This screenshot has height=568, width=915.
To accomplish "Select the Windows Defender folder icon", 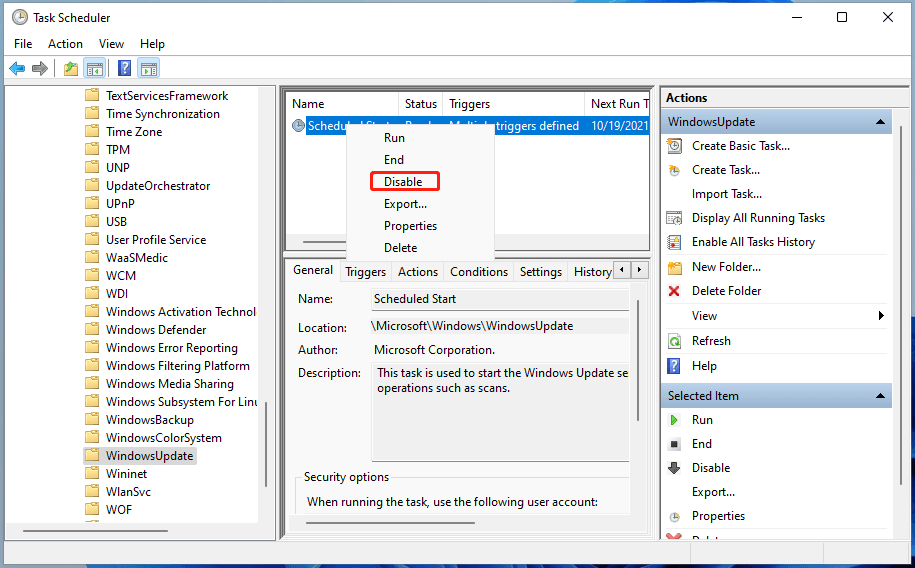I will [92, 329].
